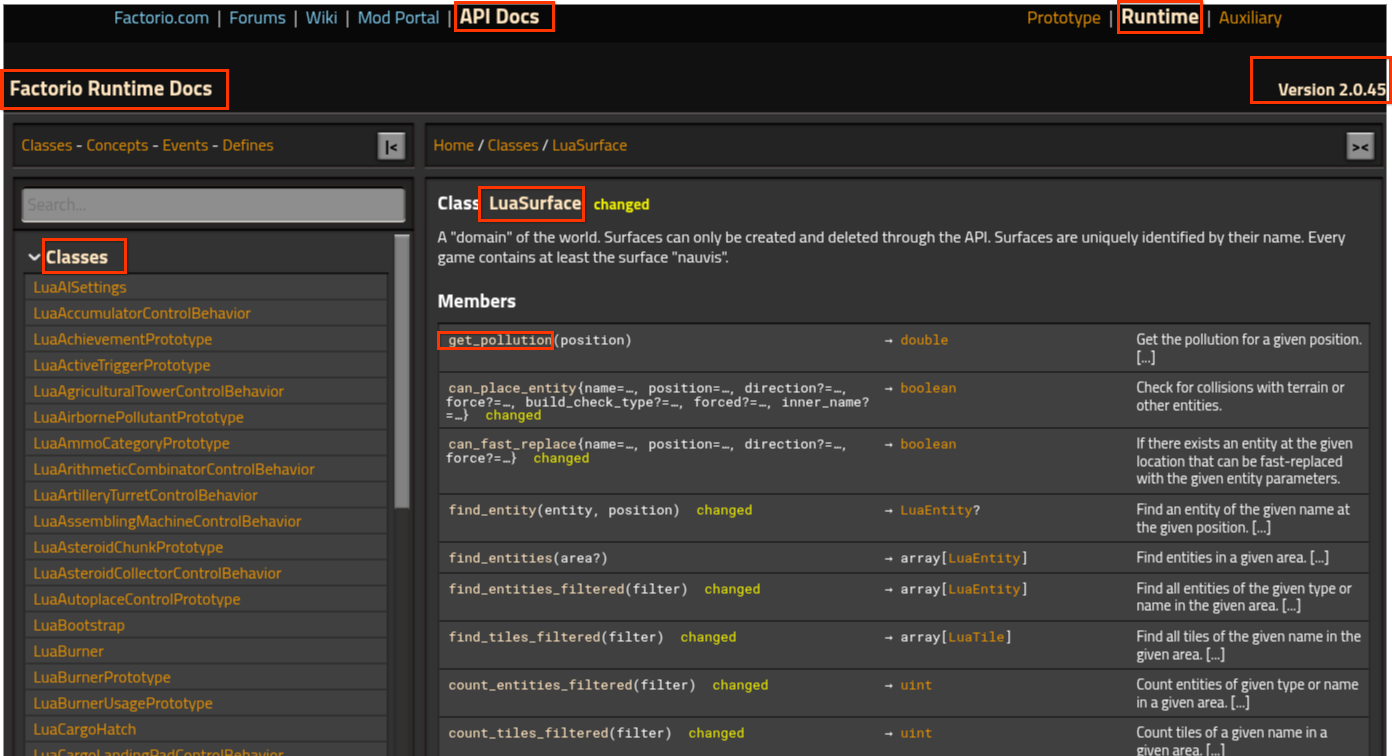Open the Defines navigation link
Viewport: 1392px width, 756px height.
tap(248, 145)
